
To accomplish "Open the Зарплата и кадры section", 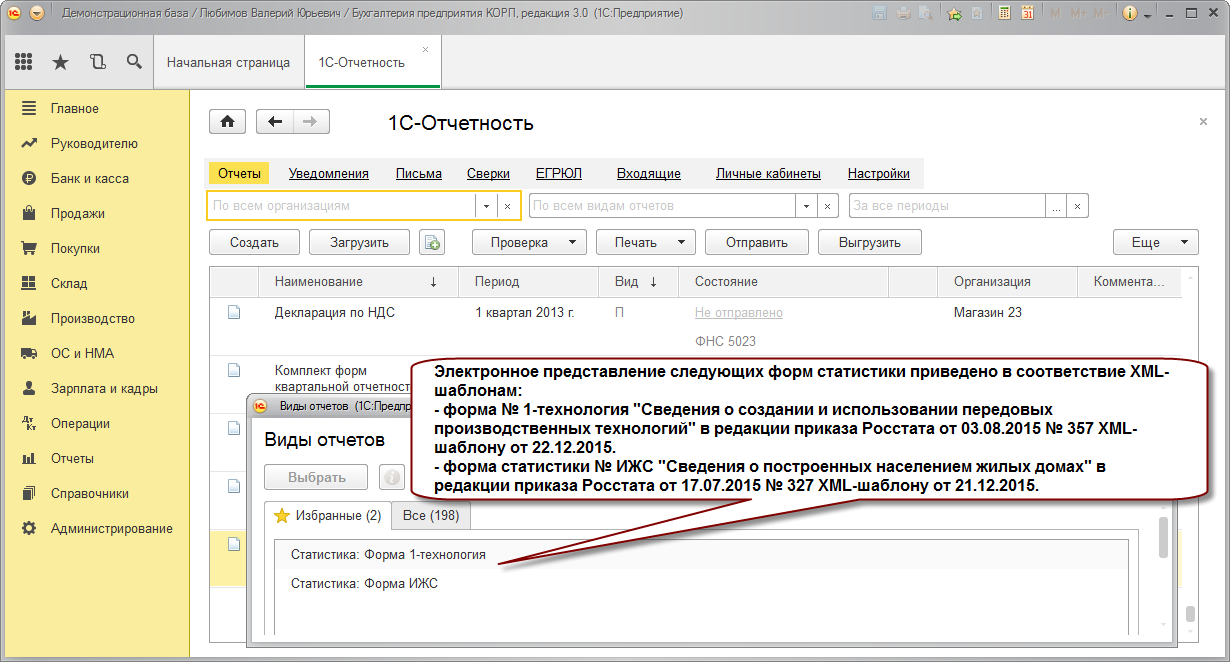I will click(104, 388).
